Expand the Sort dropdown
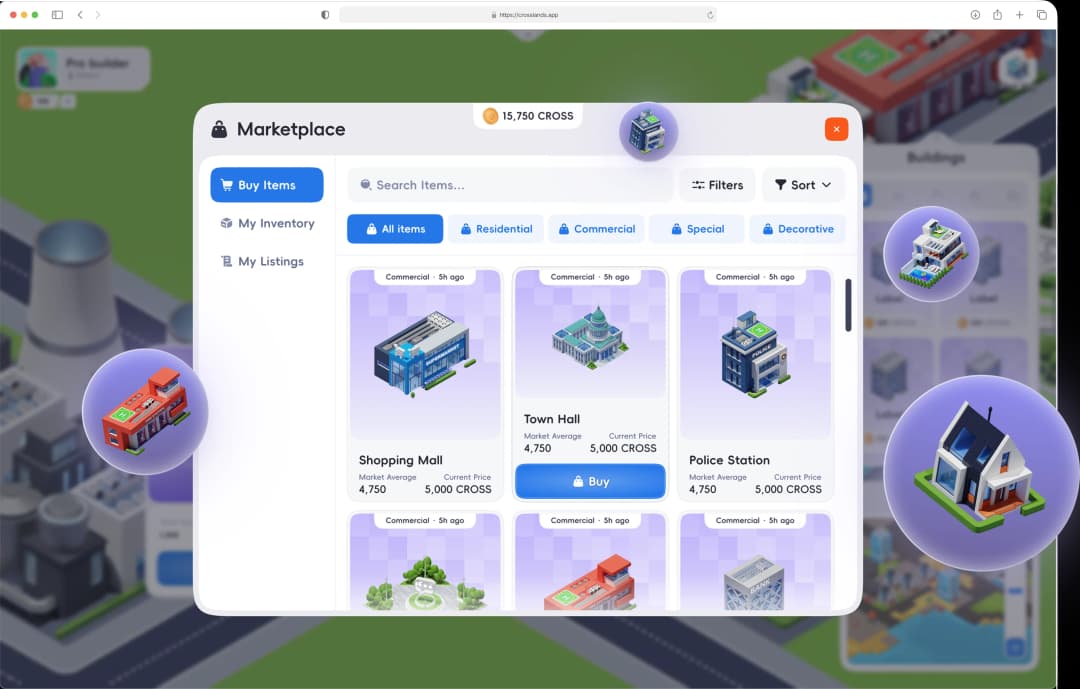 tap(802, 185)
